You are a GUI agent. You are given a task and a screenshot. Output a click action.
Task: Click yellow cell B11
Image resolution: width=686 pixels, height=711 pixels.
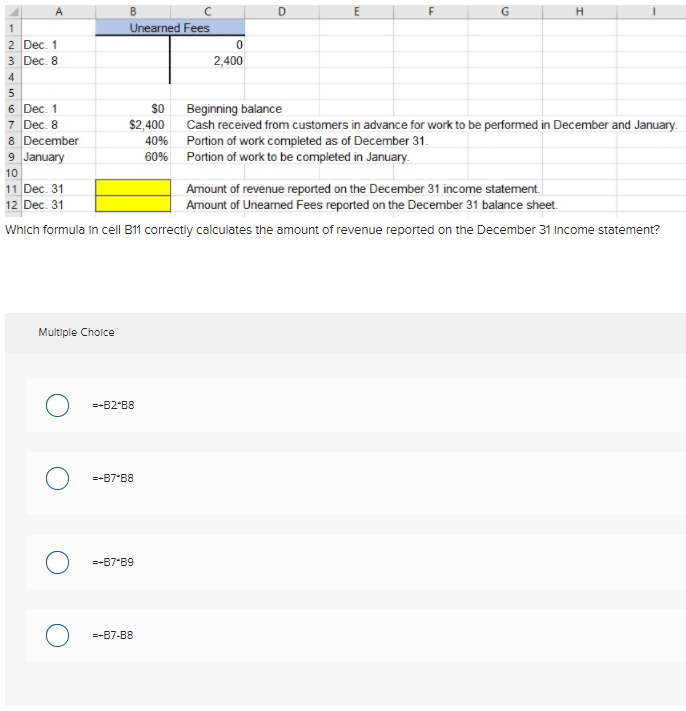(133, 188)
